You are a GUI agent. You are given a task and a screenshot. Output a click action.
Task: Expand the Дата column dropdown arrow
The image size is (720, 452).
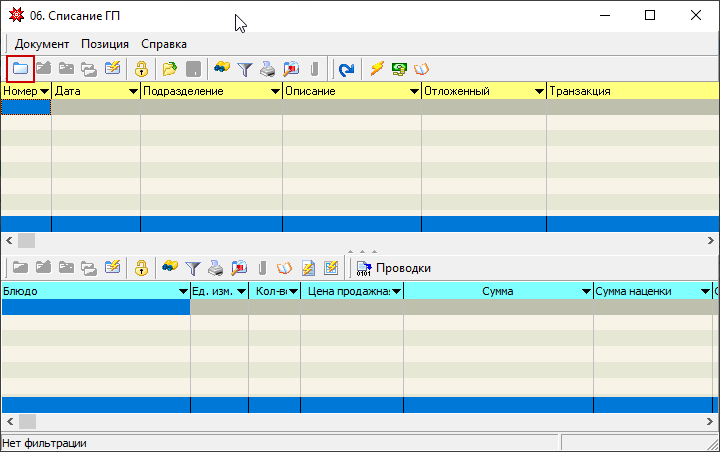pyautogui.click(x=133, y=91)
